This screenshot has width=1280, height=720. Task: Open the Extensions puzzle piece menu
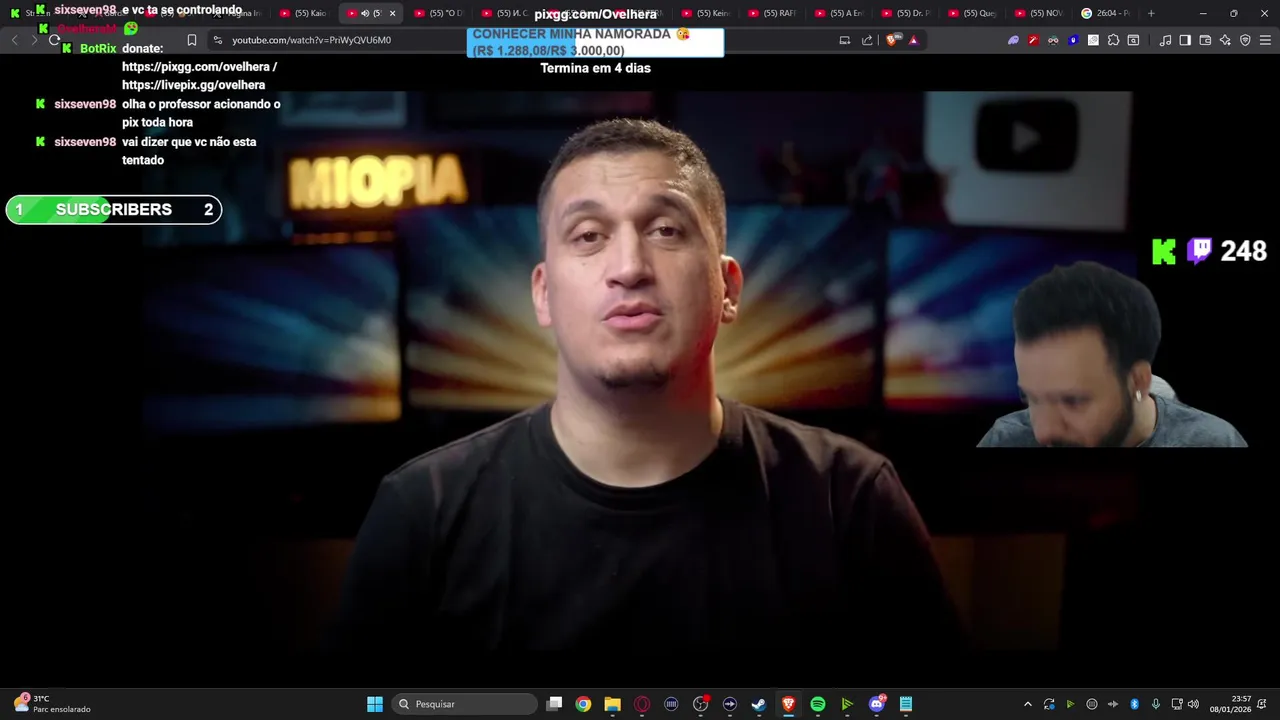coord(1113,40)
